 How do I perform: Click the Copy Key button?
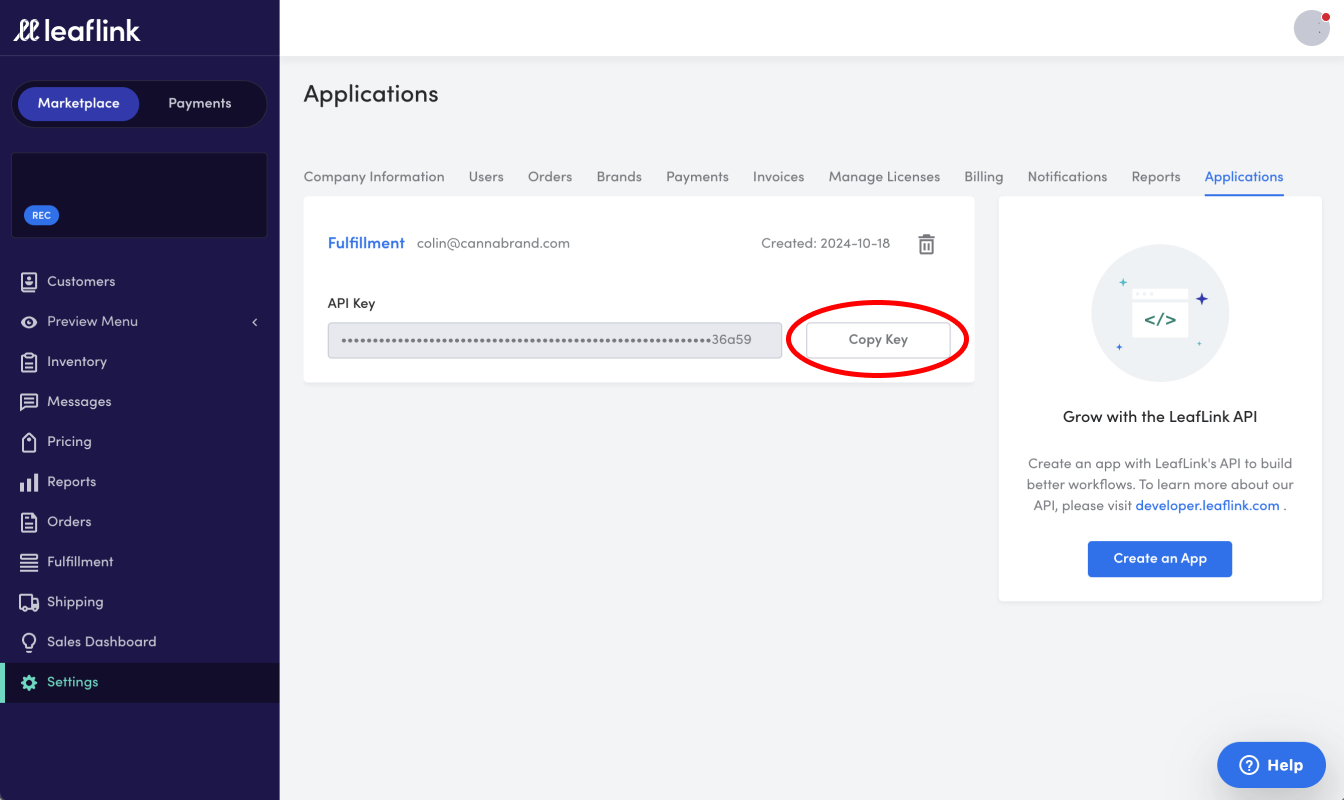click(878, 340)
